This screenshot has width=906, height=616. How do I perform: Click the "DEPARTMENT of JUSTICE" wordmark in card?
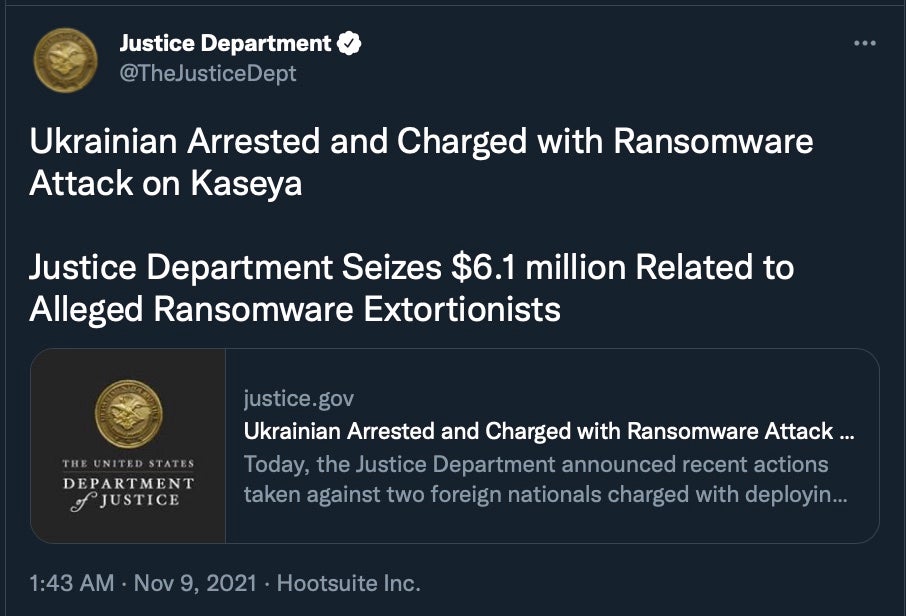128,491
